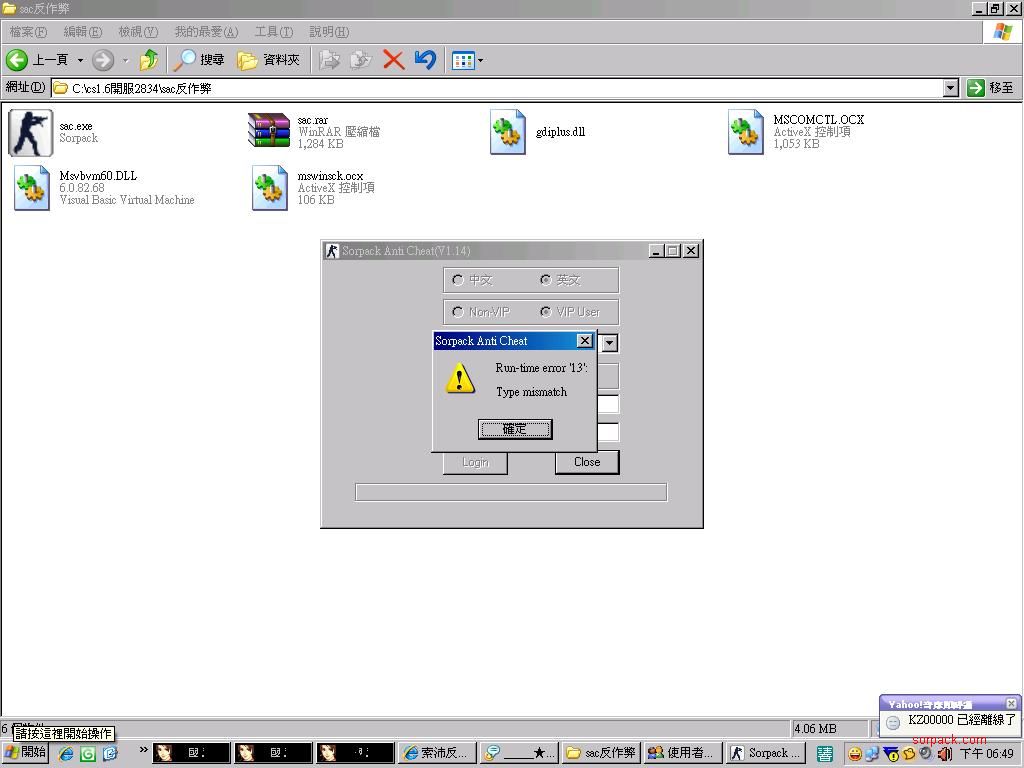
Task: Click the Up folder toolbar icon
Action: [149, 60]
